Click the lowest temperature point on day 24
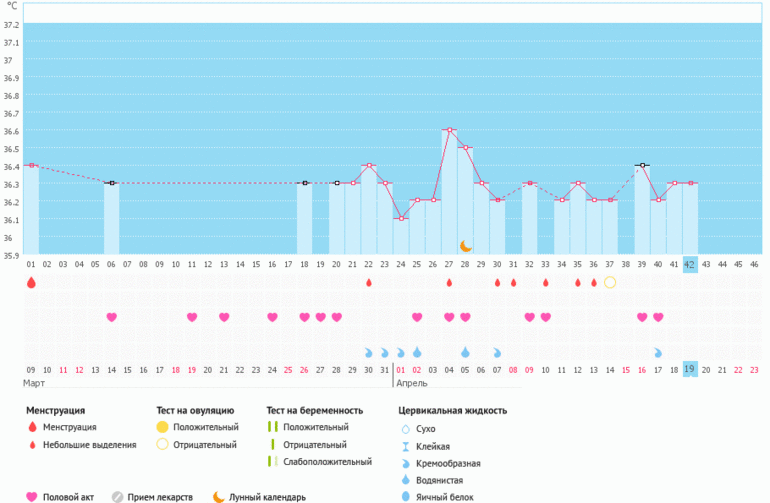Screen dimensions: 770x503 pos(401,218)
